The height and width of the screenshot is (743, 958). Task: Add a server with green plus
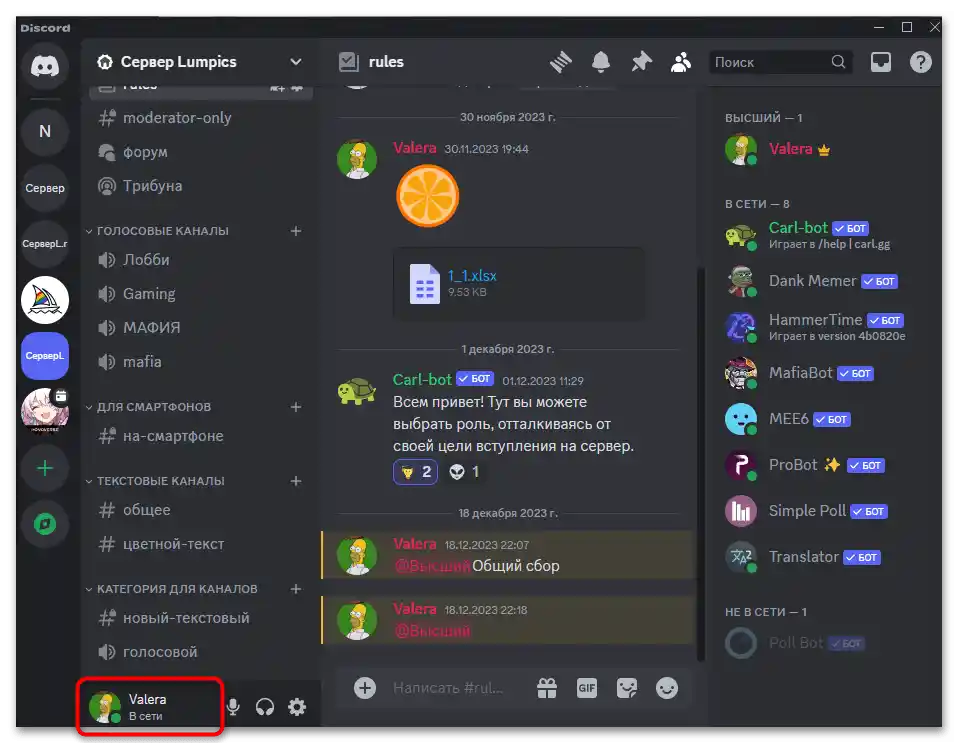[x=45, y=469]
